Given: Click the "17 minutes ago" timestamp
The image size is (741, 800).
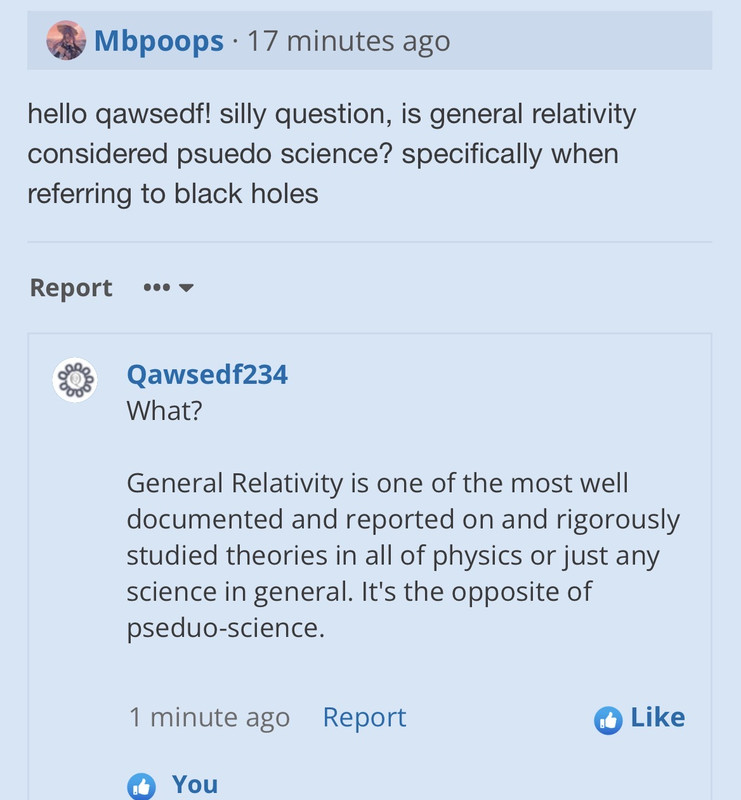Looking at the screenshot, I should pos(349,41).
